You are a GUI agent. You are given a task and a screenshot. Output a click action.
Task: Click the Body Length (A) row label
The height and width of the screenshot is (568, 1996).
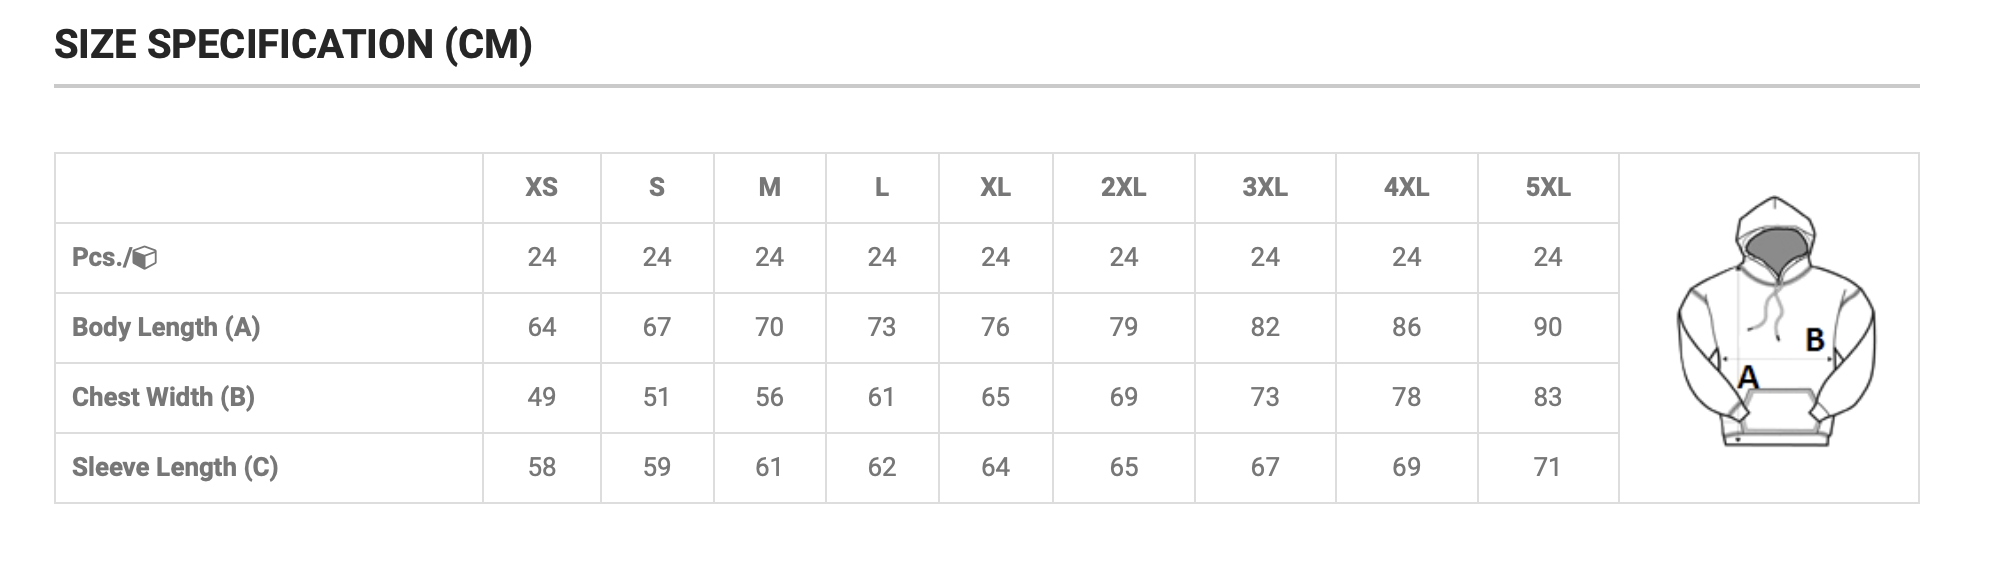coord(166,327)
